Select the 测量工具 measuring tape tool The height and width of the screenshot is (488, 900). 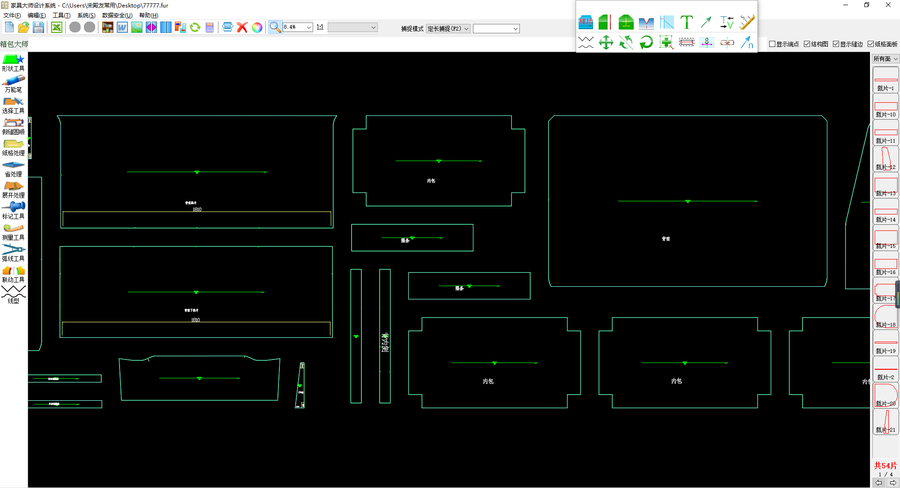click(x=13, y=232)
